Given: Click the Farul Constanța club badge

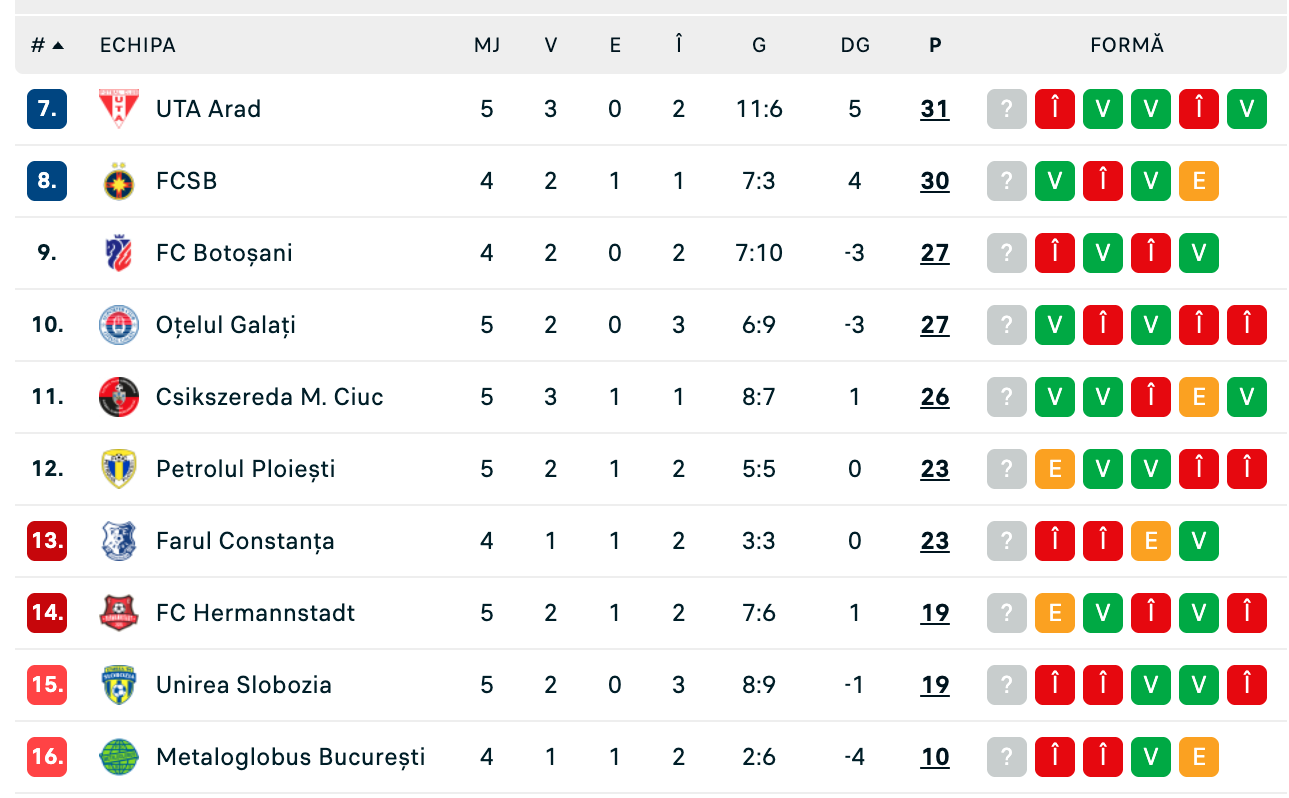Looking at the screenshot, I should 119,541.
